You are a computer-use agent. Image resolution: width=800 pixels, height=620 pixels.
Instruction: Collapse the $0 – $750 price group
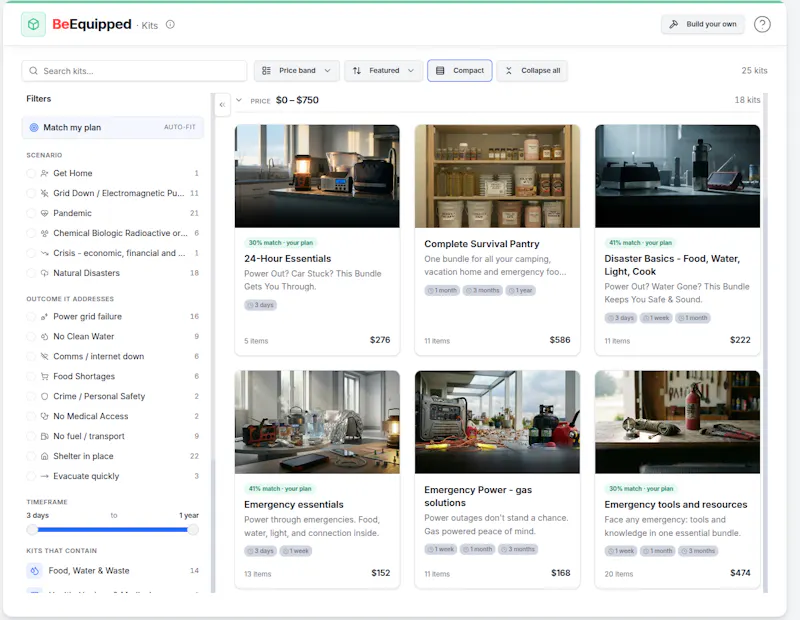(239, 100)
